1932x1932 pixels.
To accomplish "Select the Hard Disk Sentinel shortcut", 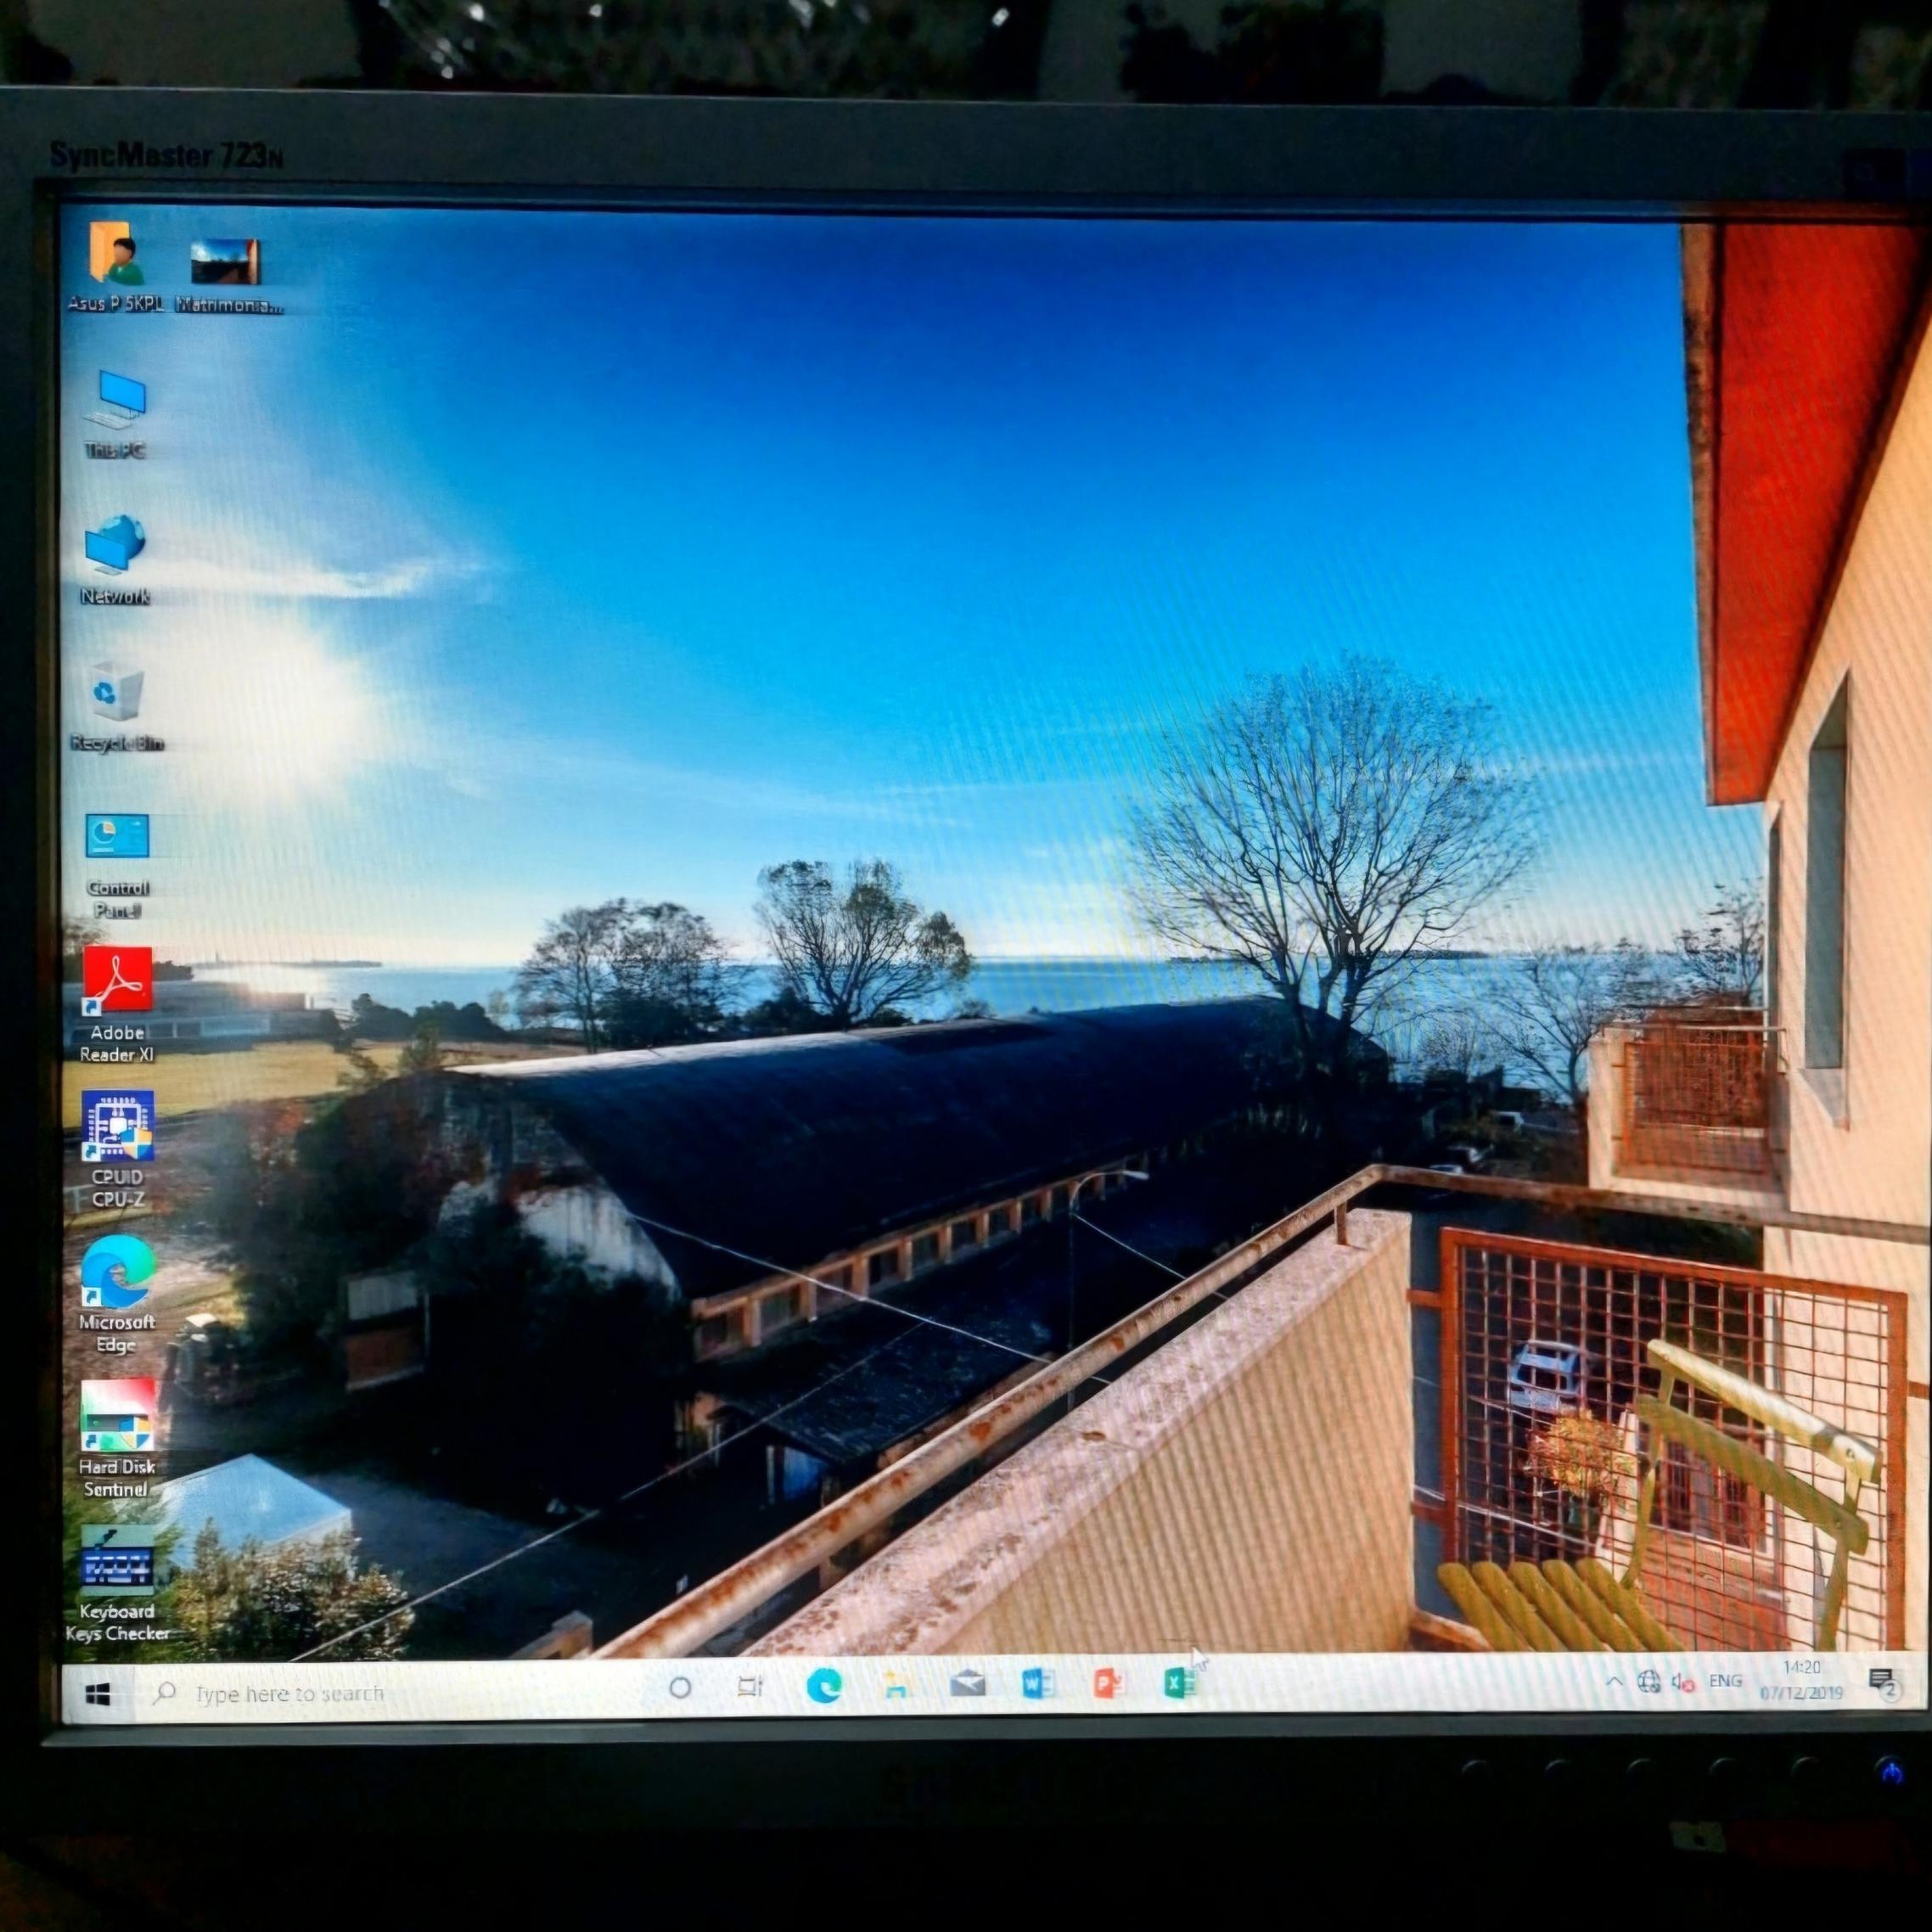I will coord(117,1440).
